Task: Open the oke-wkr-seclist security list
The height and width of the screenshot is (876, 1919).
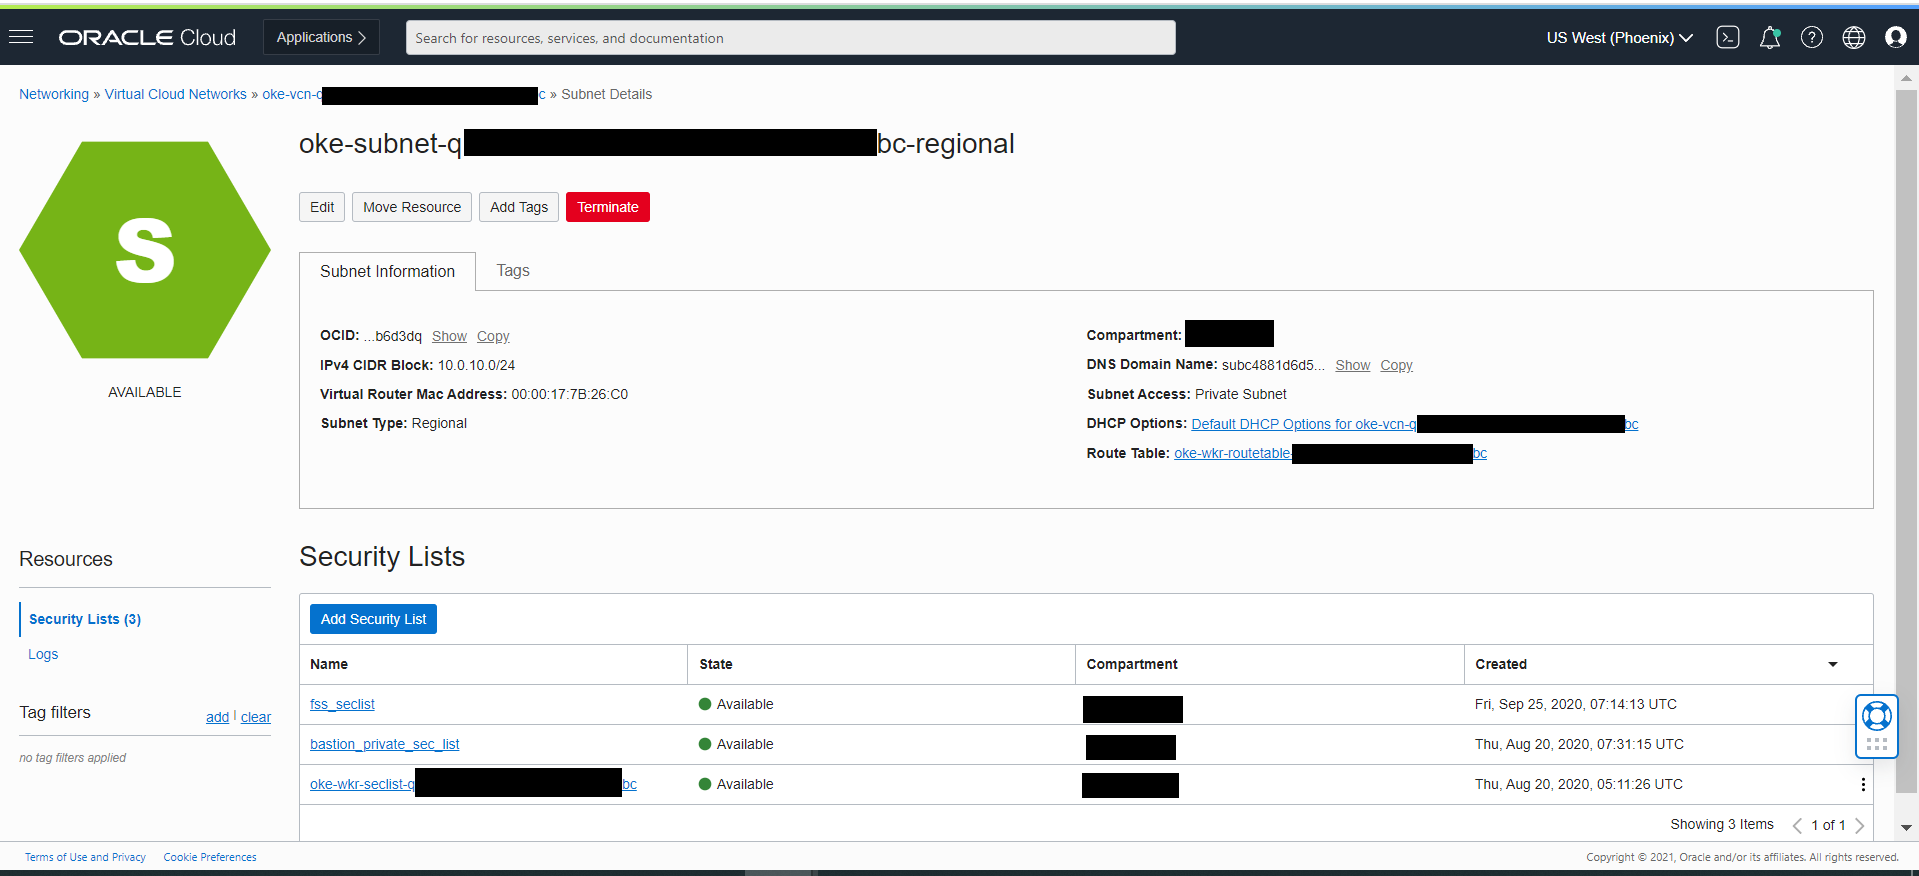Action: [473, 784]
